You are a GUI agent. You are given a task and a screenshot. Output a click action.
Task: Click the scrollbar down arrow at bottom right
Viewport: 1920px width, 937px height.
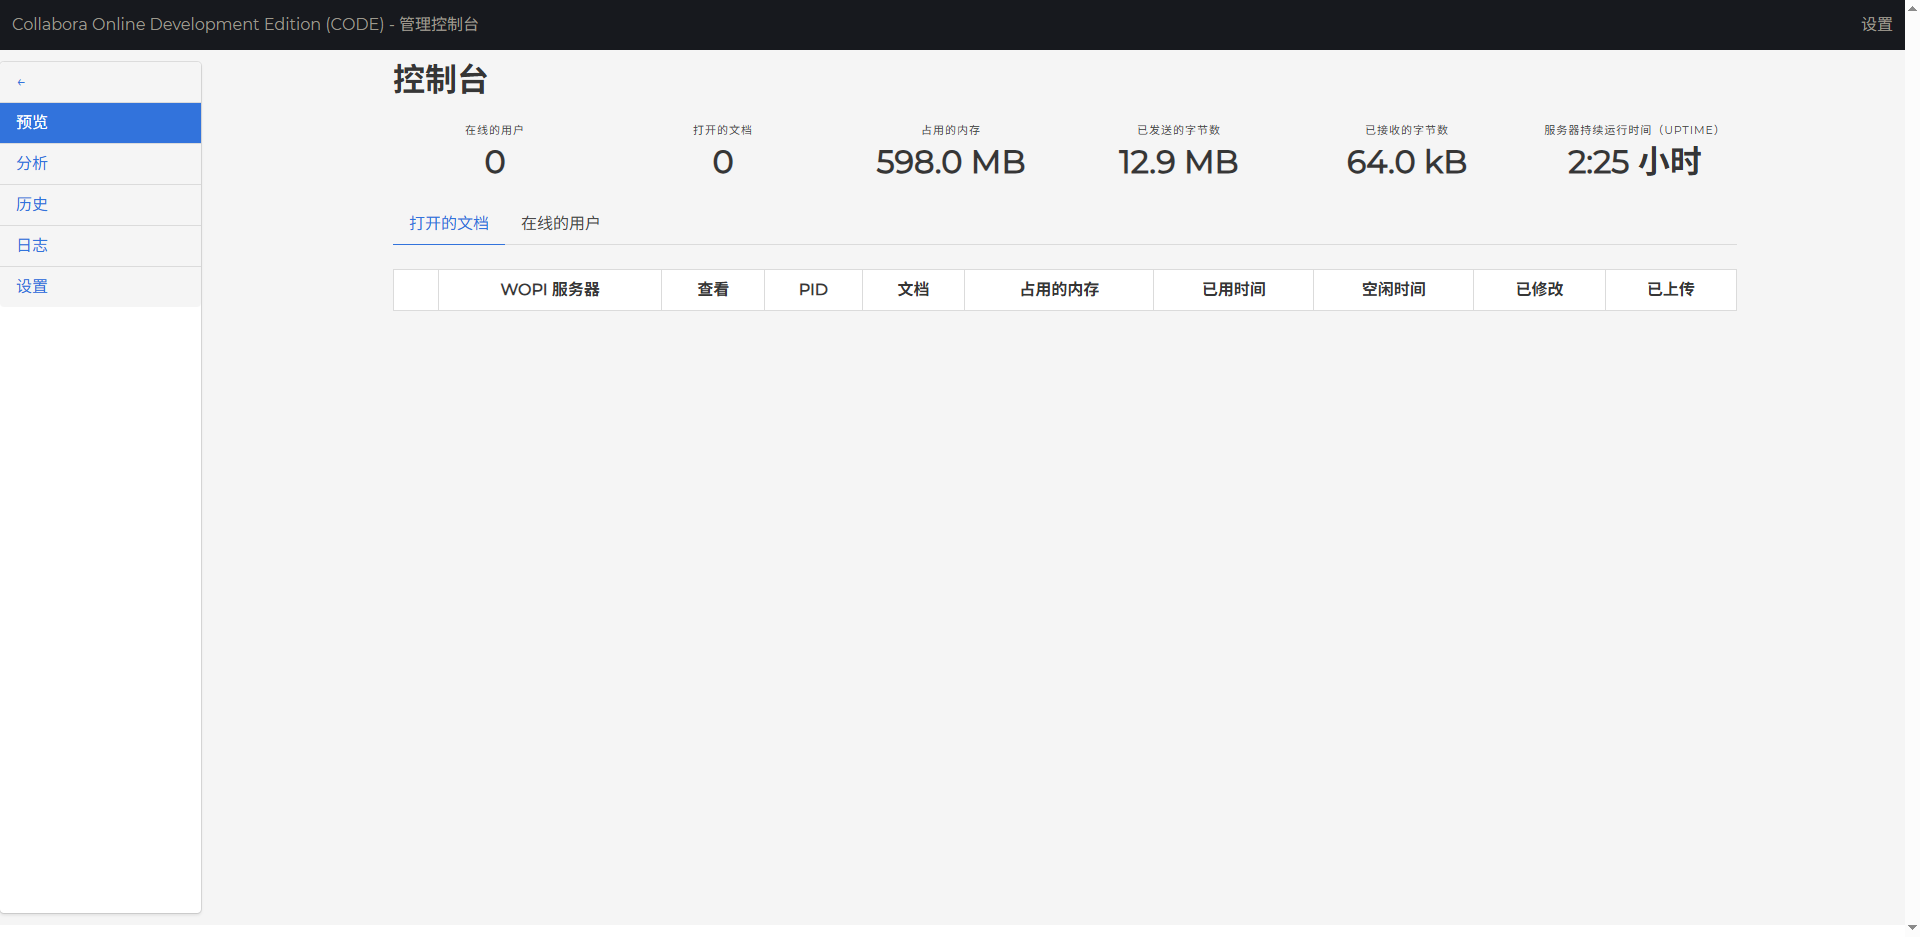1912,928
